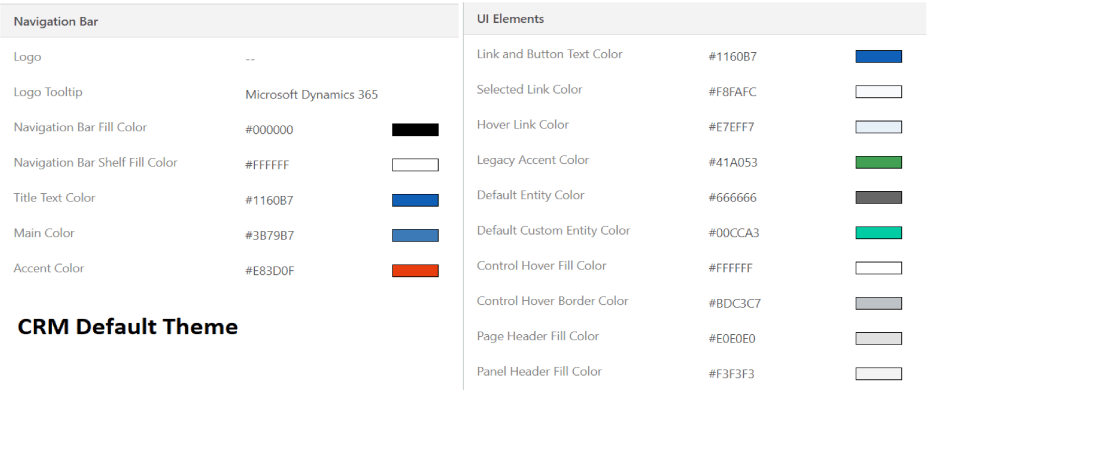The image size is (1100, 472).
Task: Click the Logo Tooltip value Microsoft Dynamics 365
Action: (311, 95)
